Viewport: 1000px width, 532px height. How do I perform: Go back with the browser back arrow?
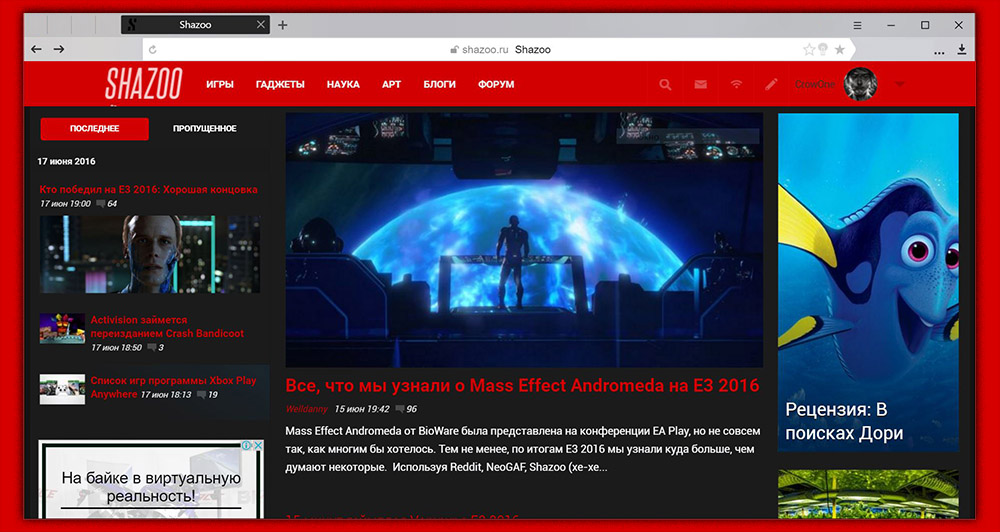pos(36,49)
